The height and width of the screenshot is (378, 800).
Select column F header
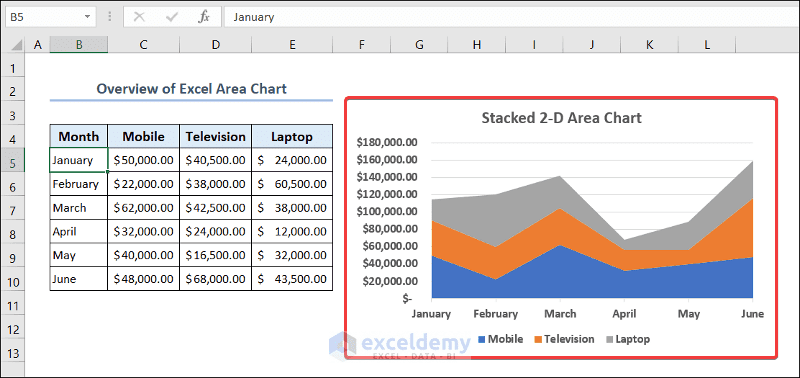361,45
